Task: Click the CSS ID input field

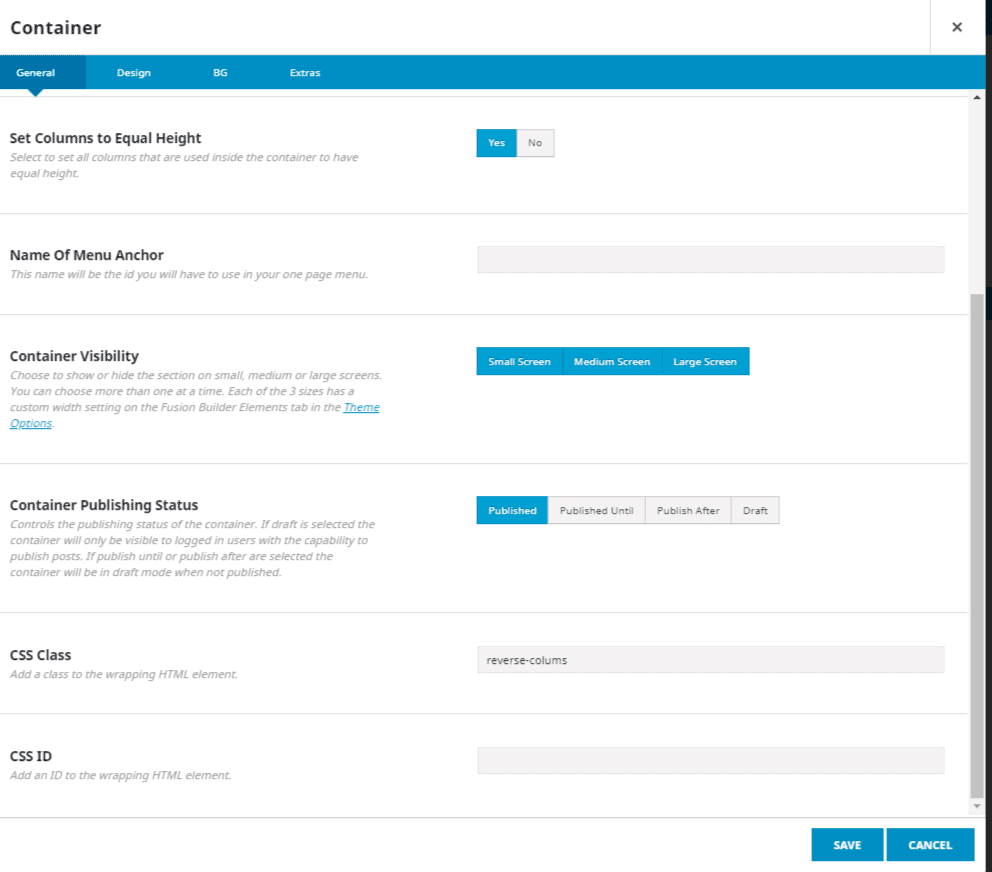Action: pyautogui.click(x=710, y=760)
